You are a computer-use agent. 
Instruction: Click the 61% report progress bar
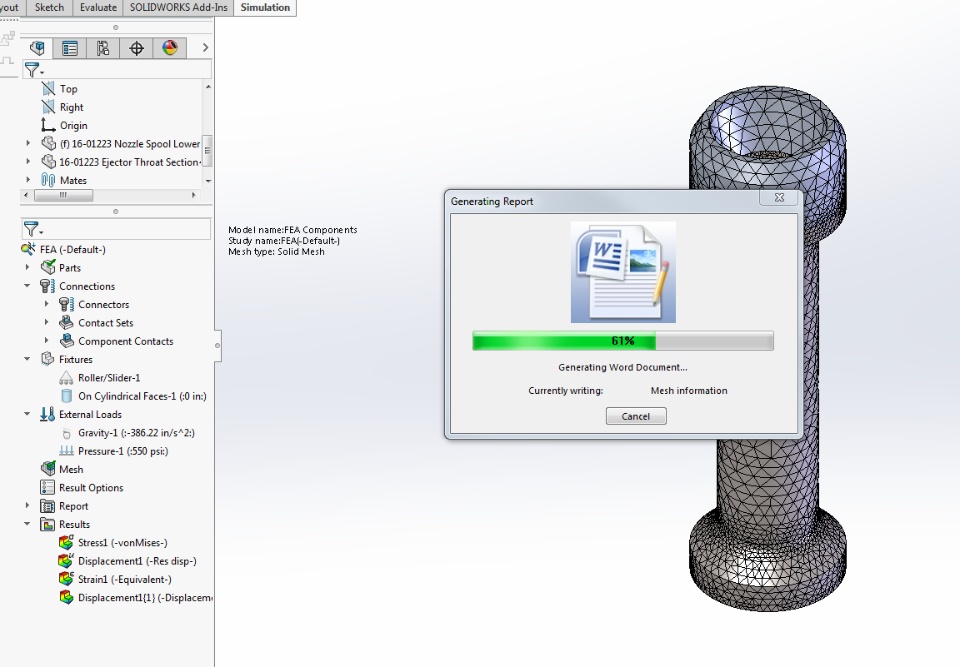point(623,341)
